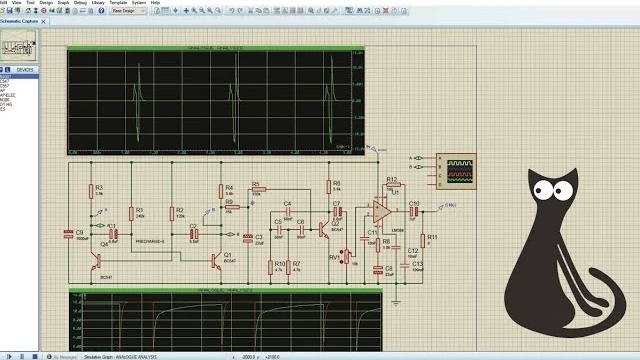Click the Undo toolbar icon

[231, 11]
